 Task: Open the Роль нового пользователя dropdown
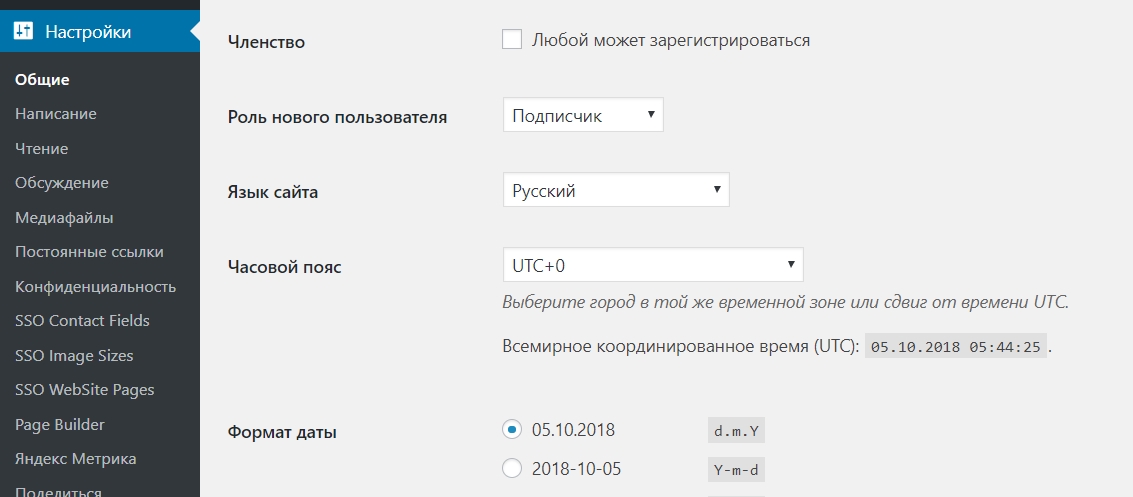(583, 116)
